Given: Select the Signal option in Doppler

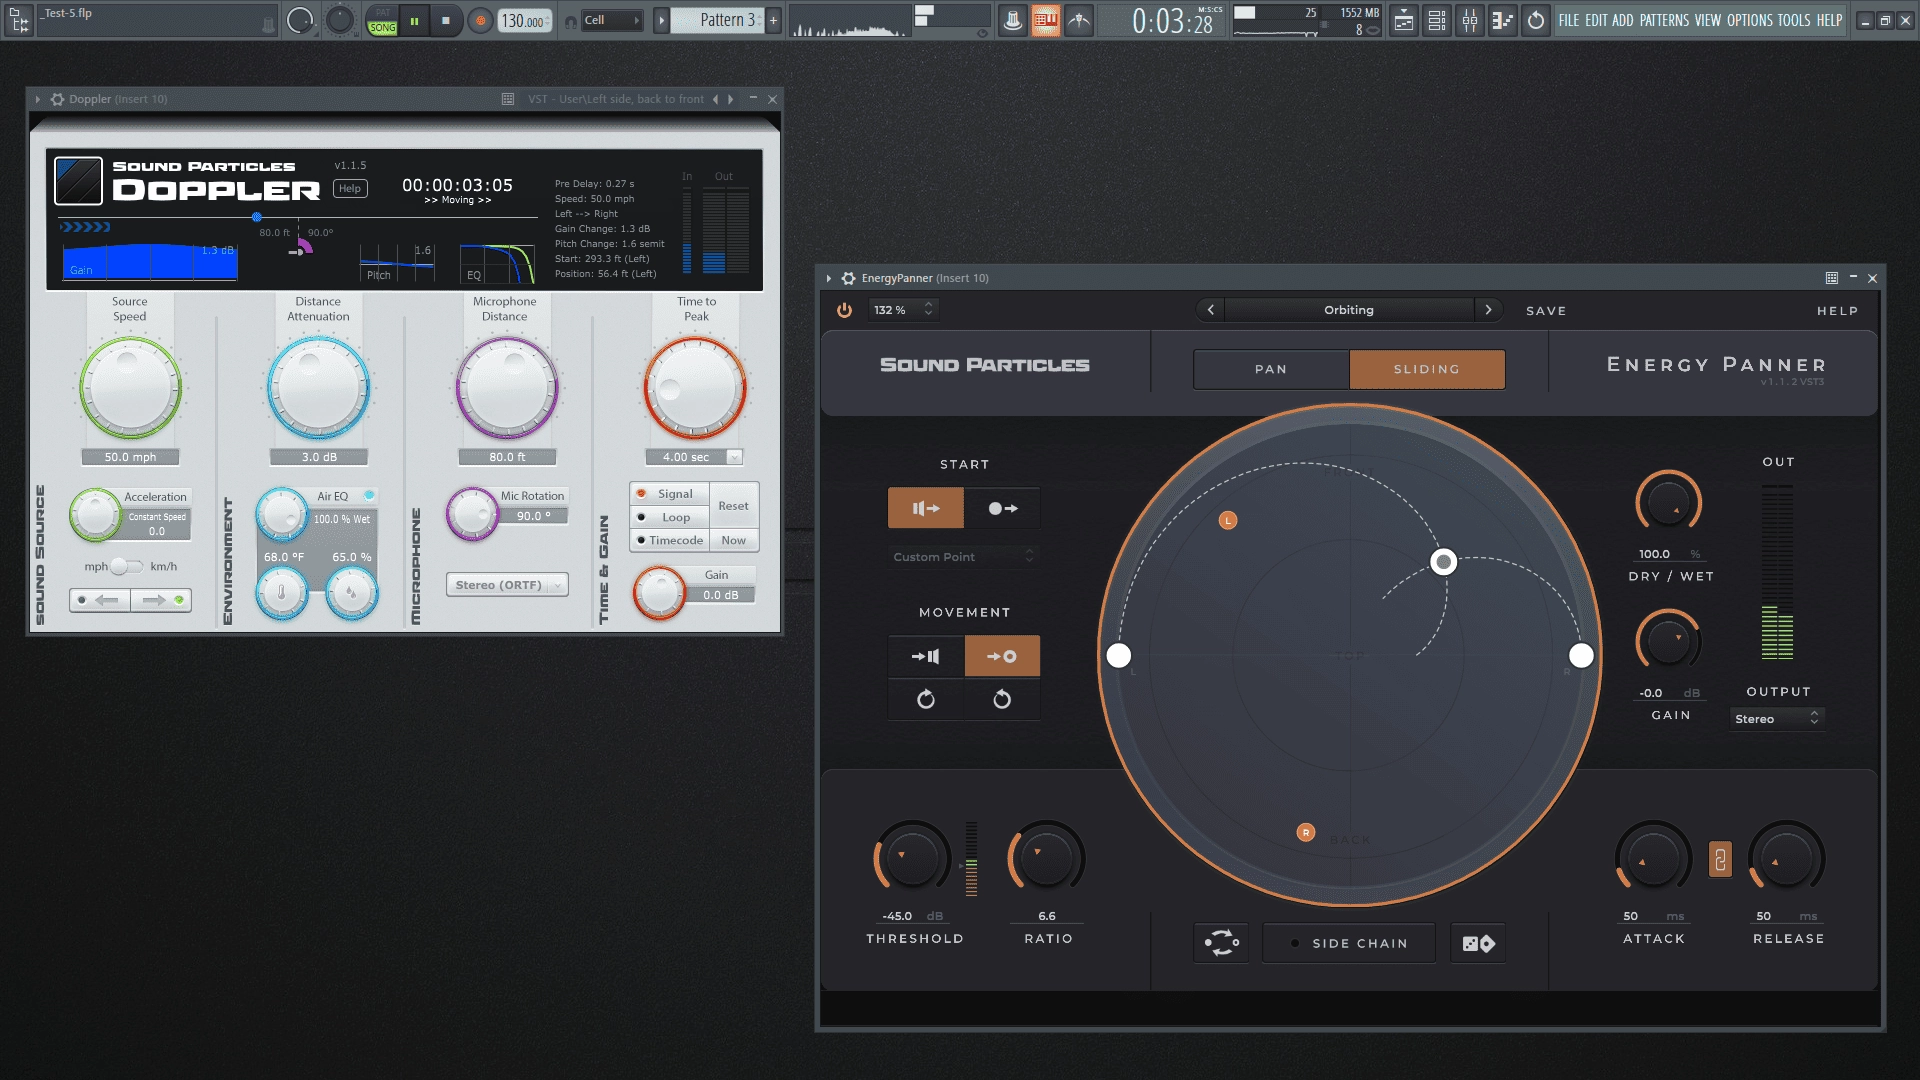Looking at the screenshot, I should coord(668,494).
